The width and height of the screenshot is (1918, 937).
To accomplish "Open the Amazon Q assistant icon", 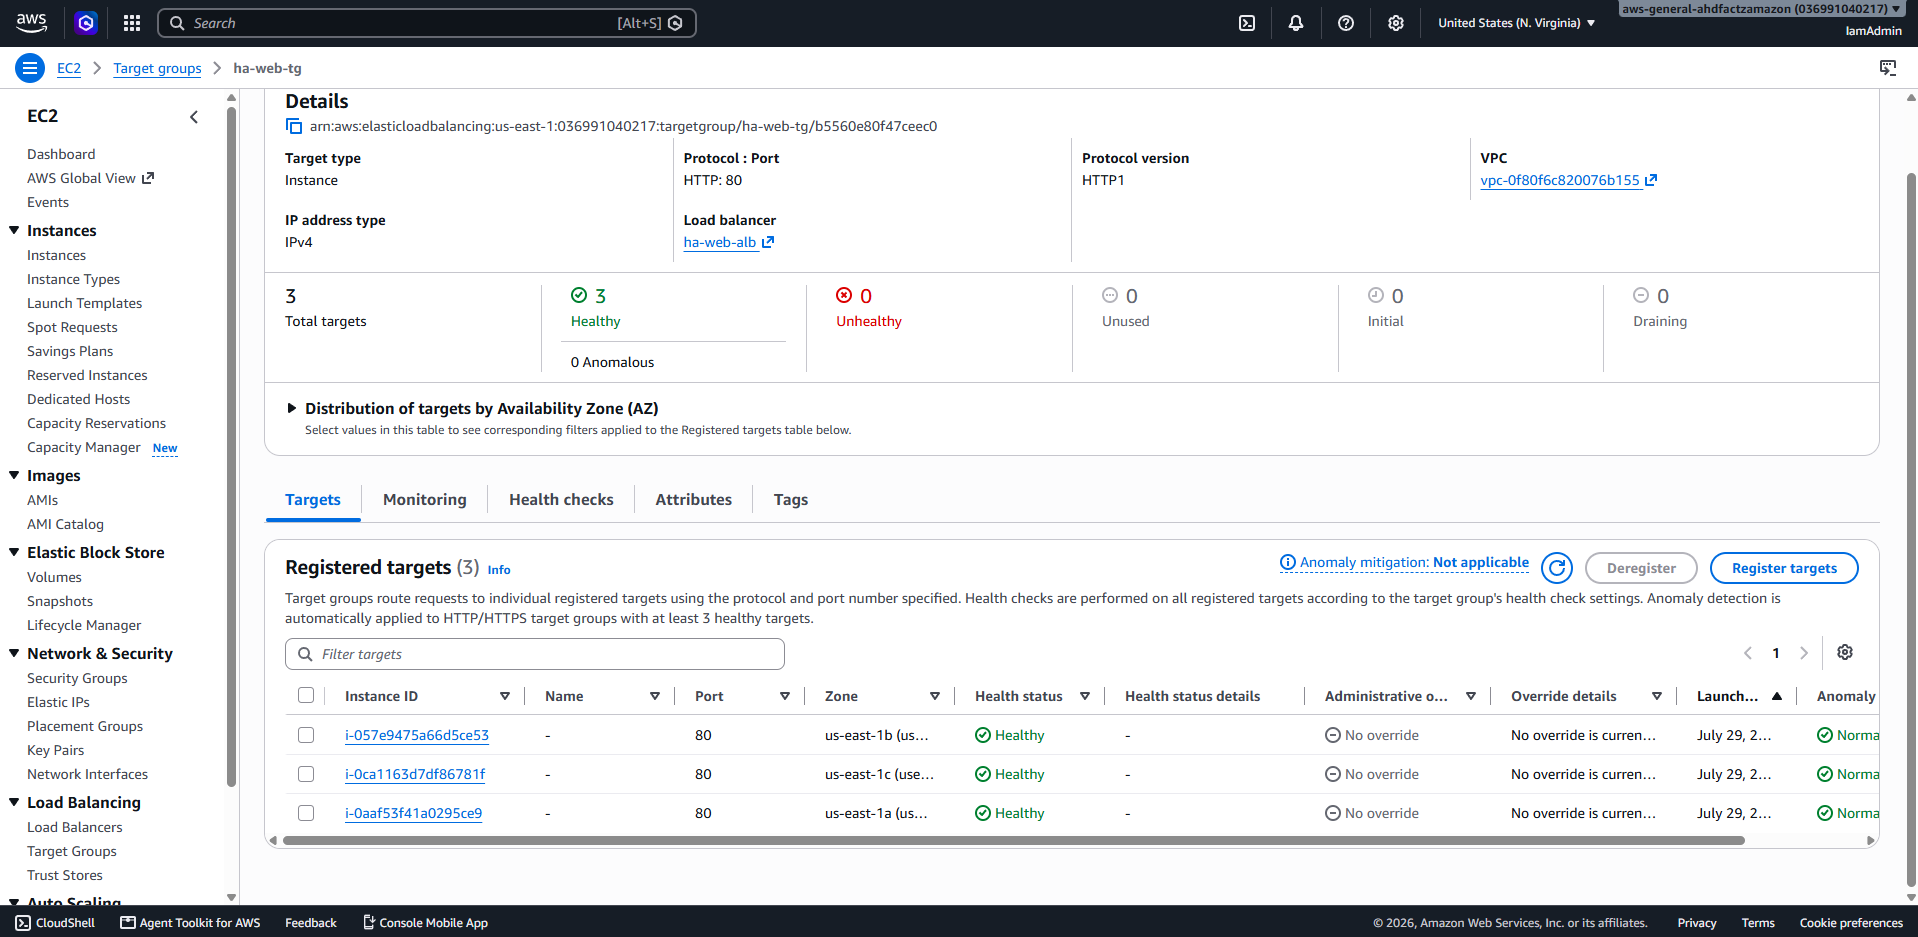I will click(x=86, y=23).
